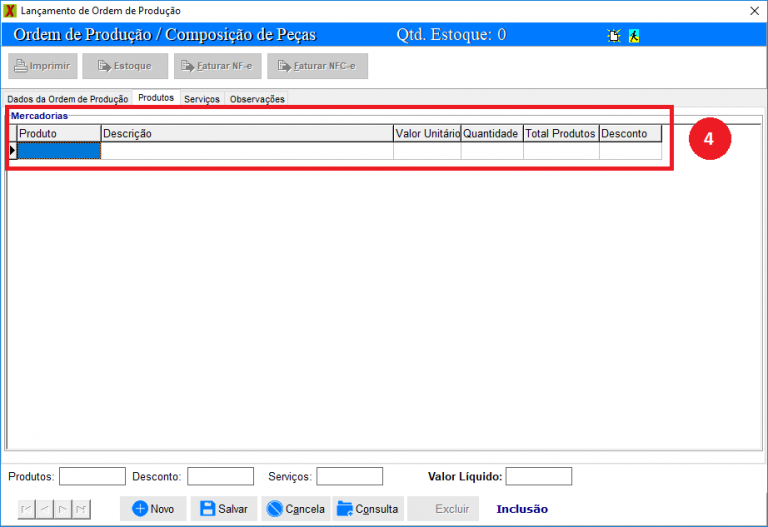Image resolution: width=768 pixels, height=527 pixels.
Task: Save the order with Salvar
Action: coord(224,509)
